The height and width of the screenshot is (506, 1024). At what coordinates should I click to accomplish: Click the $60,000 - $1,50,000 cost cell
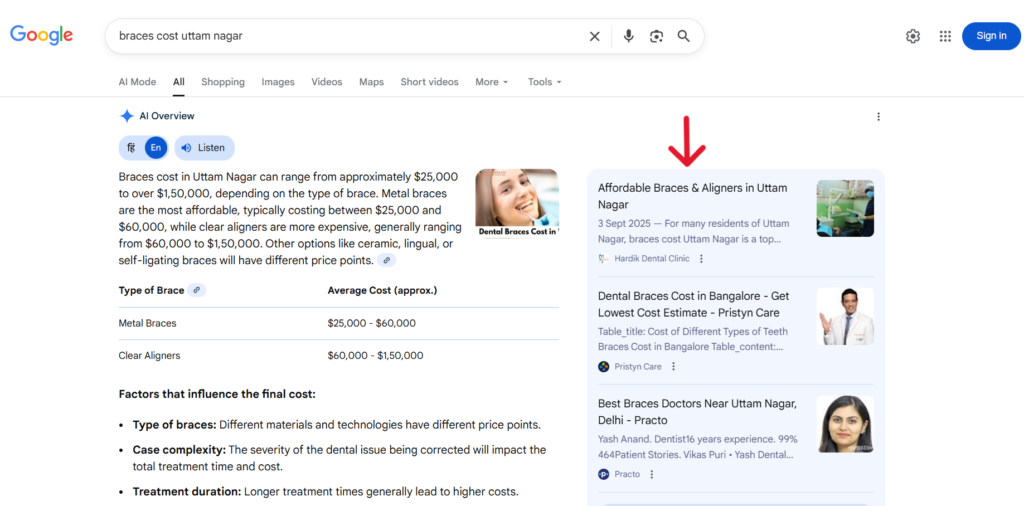376,356
